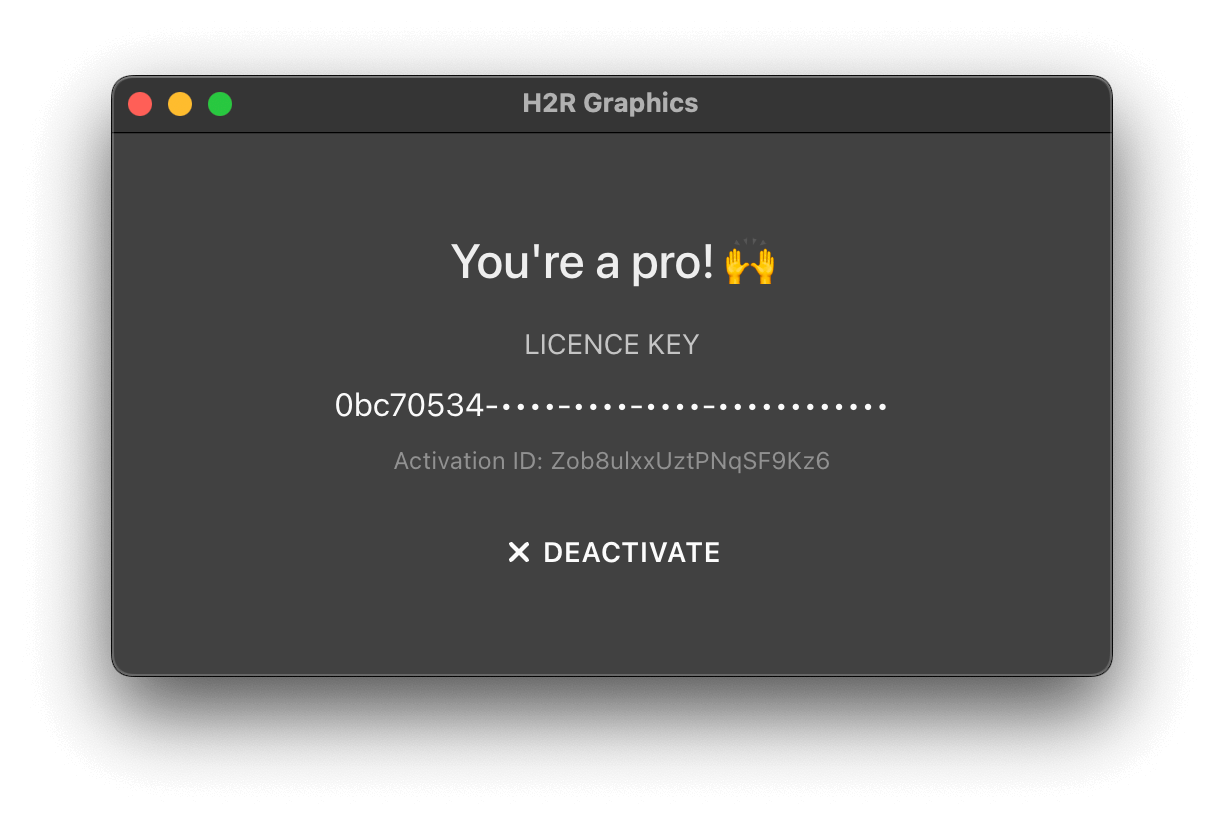Maximize window with green button
Screen dimensions: 1224x824
pos(220,104)
